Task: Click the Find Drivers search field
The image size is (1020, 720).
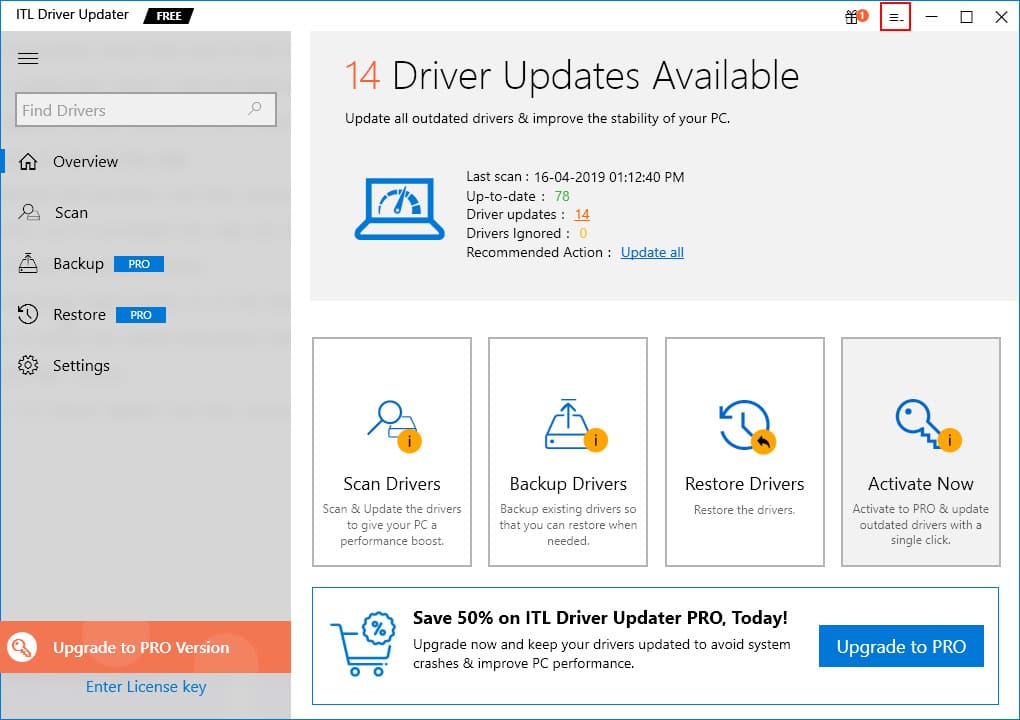Action: click(x=146, y=109)
